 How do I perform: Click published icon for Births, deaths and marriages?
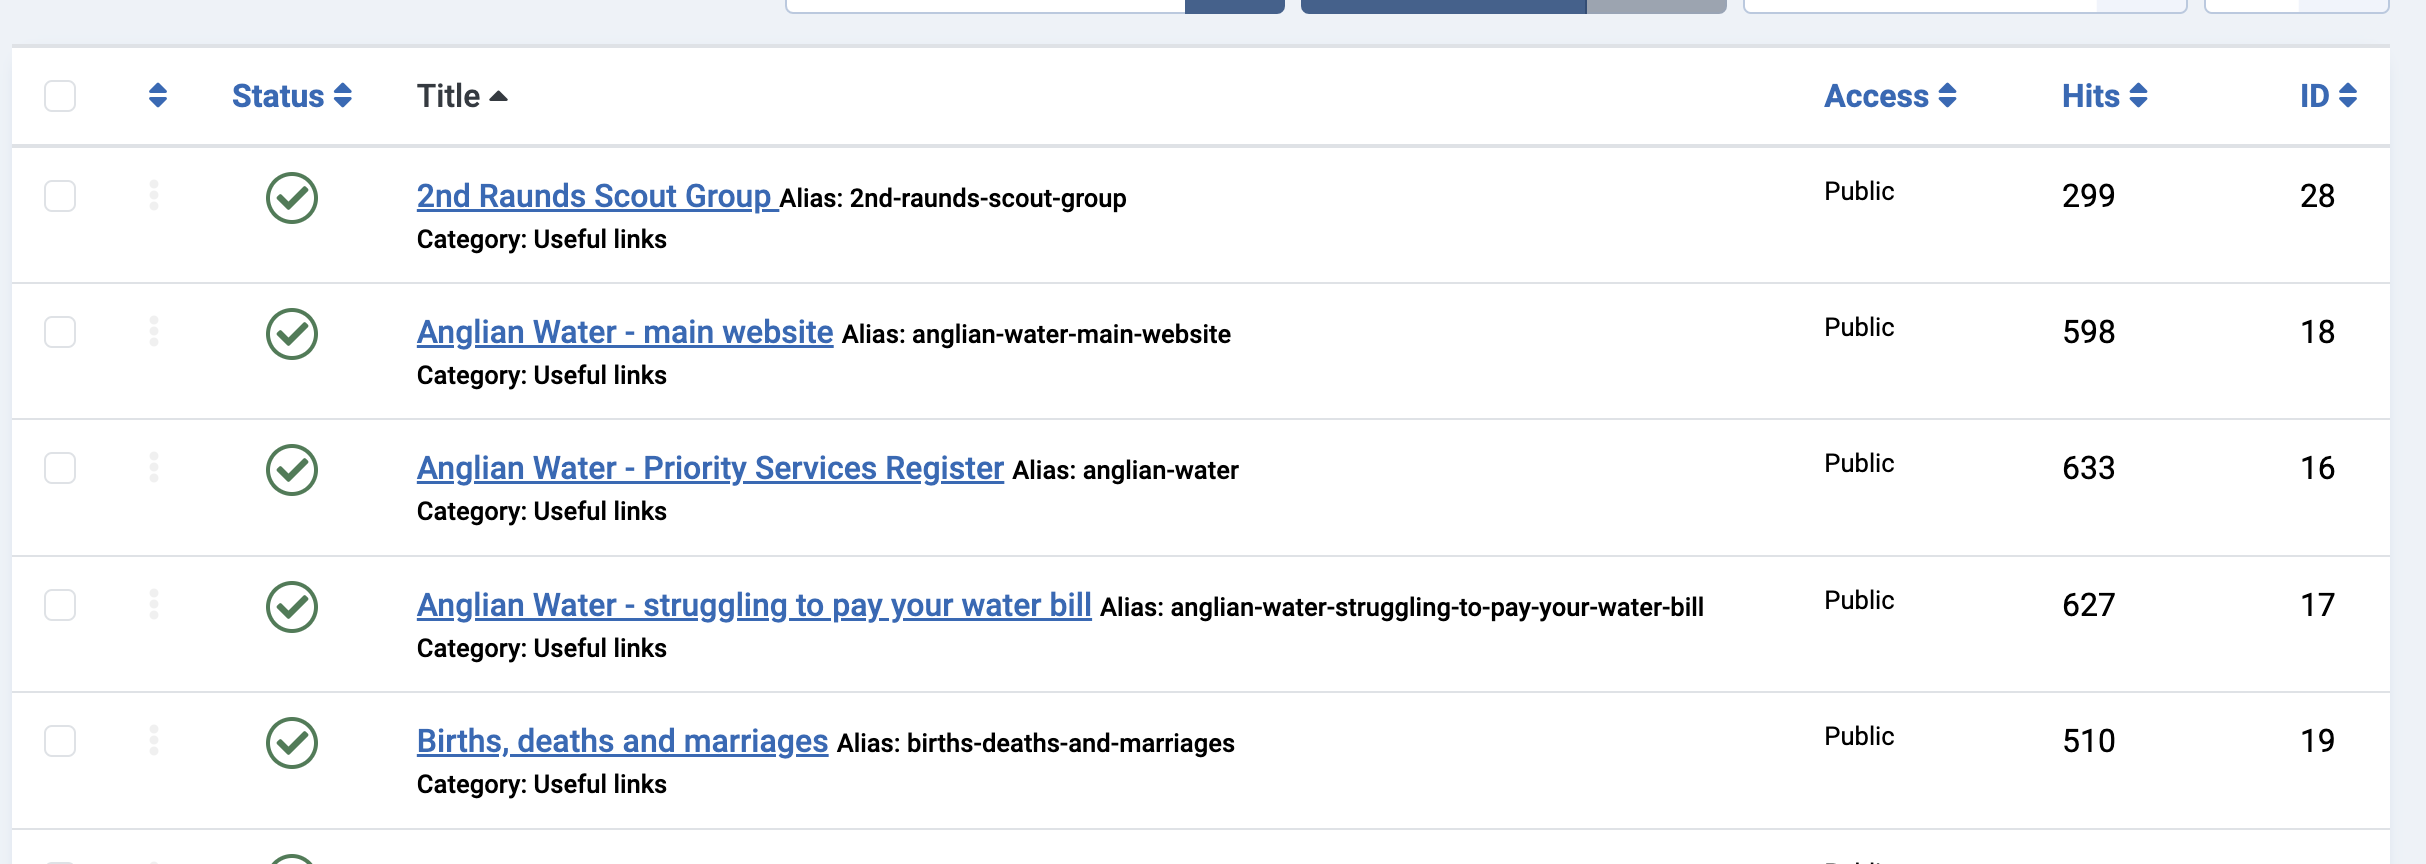point(292,743)
